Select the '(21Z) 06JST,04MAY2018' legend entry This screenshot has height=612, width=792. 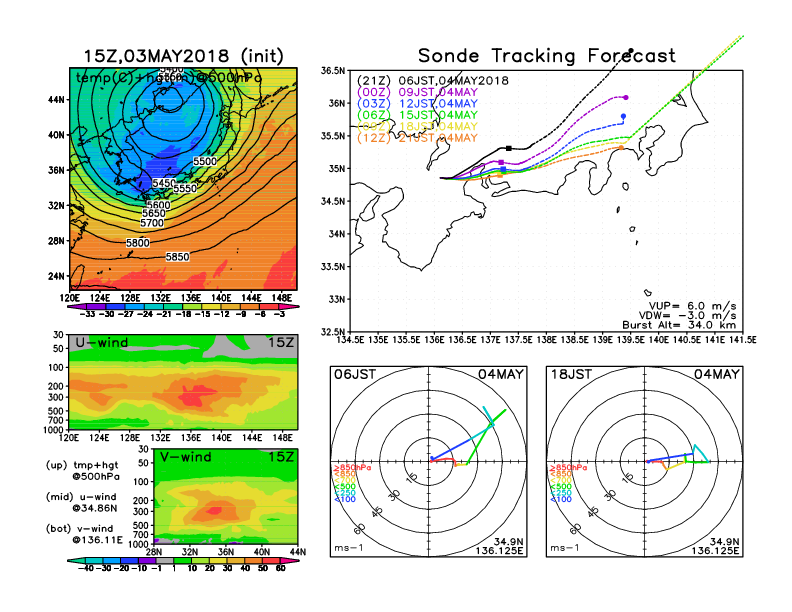(433, 80)
